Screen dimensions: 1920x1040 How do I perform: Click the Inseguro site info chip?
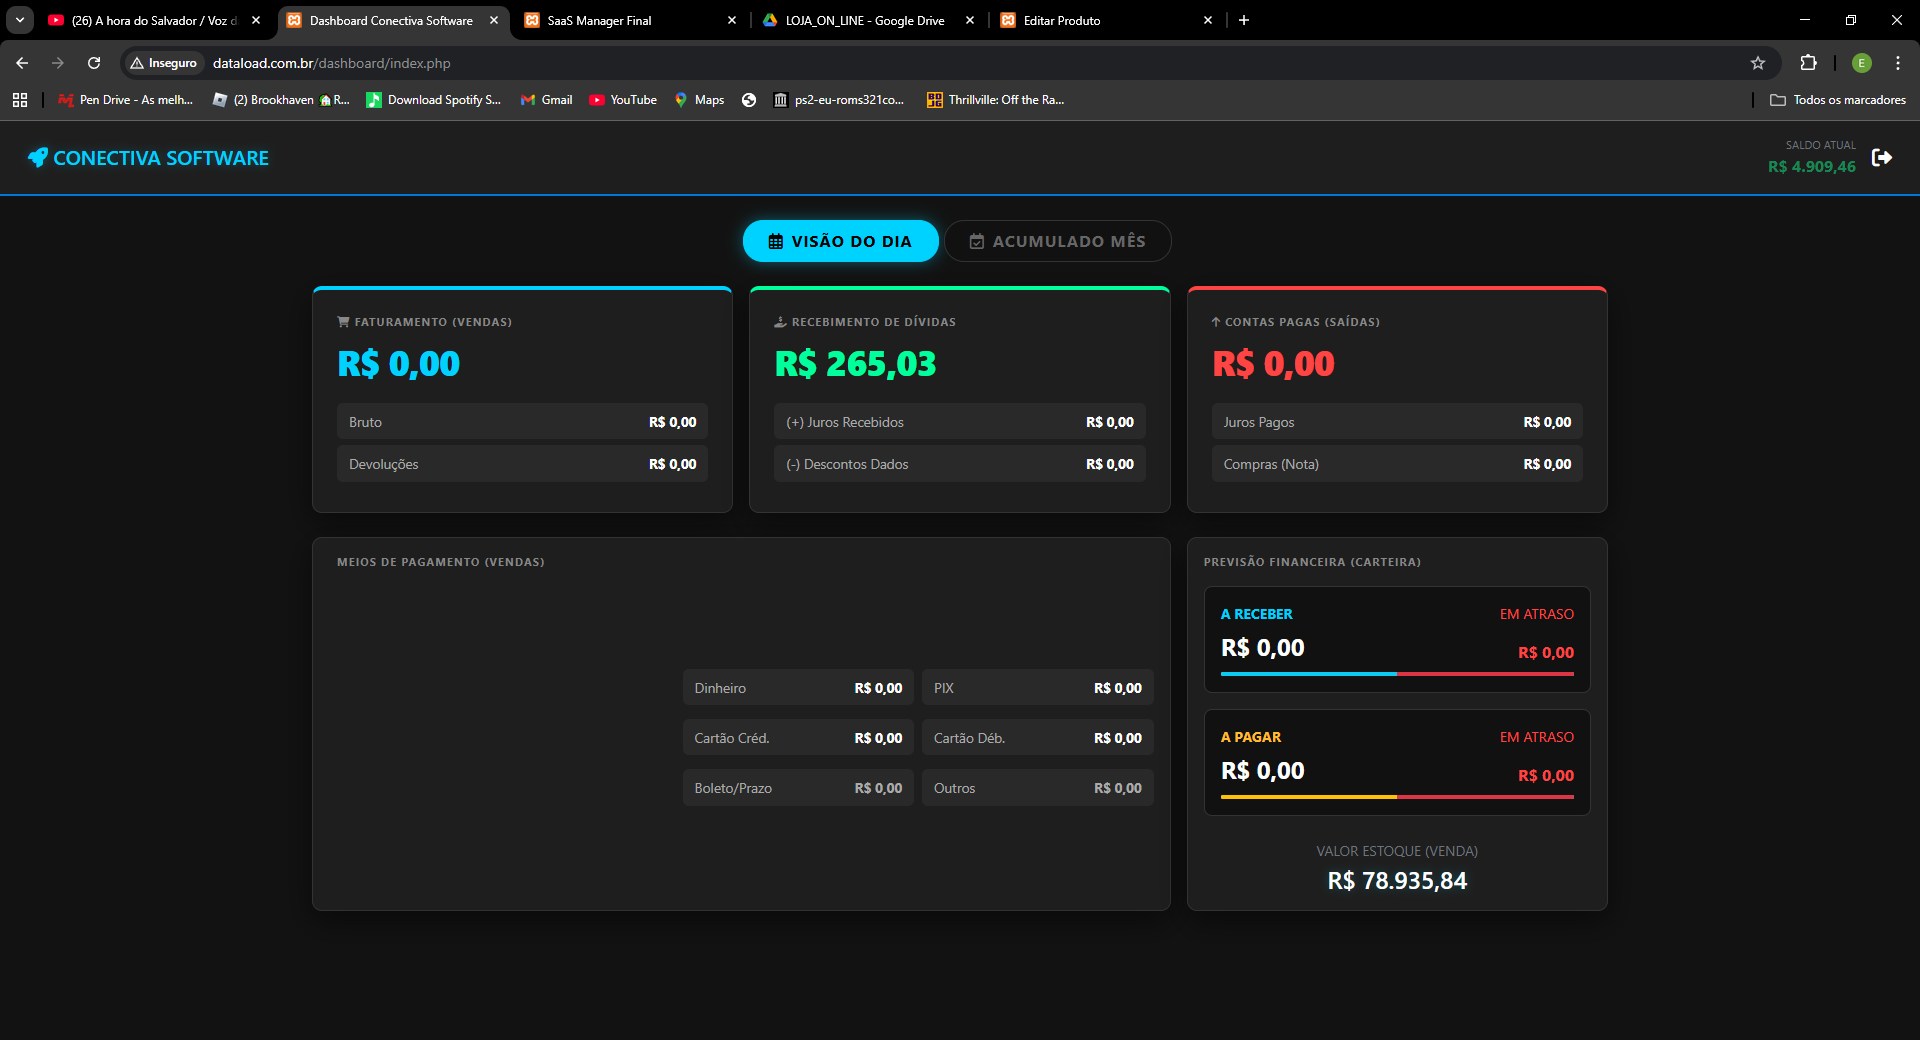coord(164,63)
